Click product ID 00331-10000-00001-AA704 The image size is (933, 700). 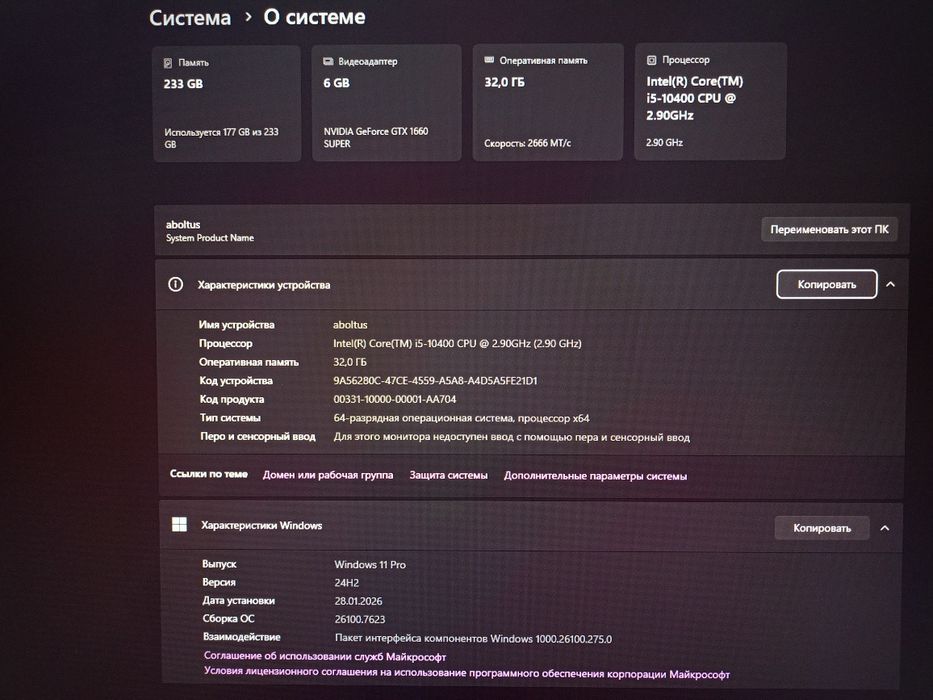pos(395,399)
